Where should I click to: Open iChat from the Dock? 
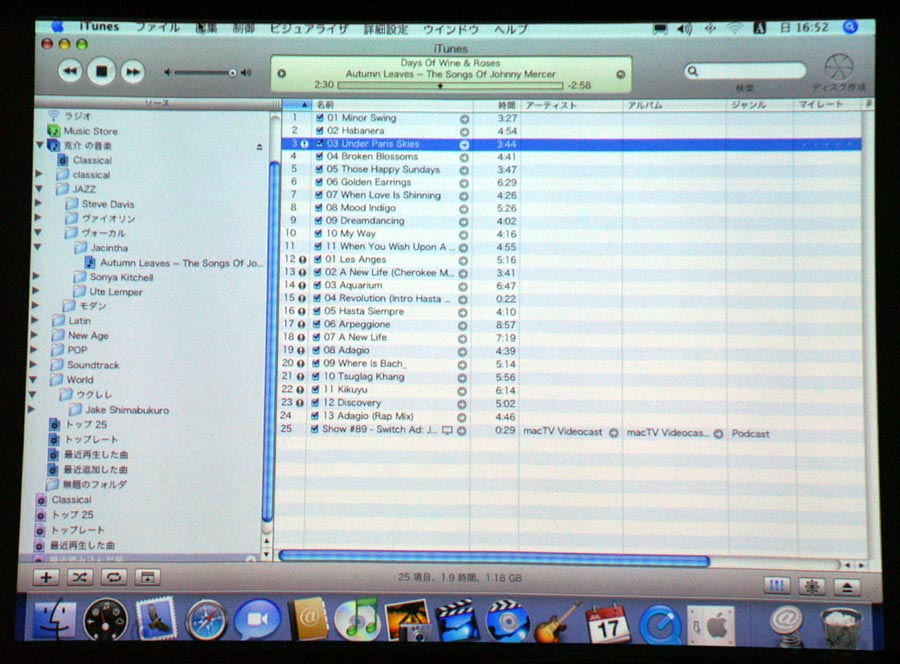[257, 620]
